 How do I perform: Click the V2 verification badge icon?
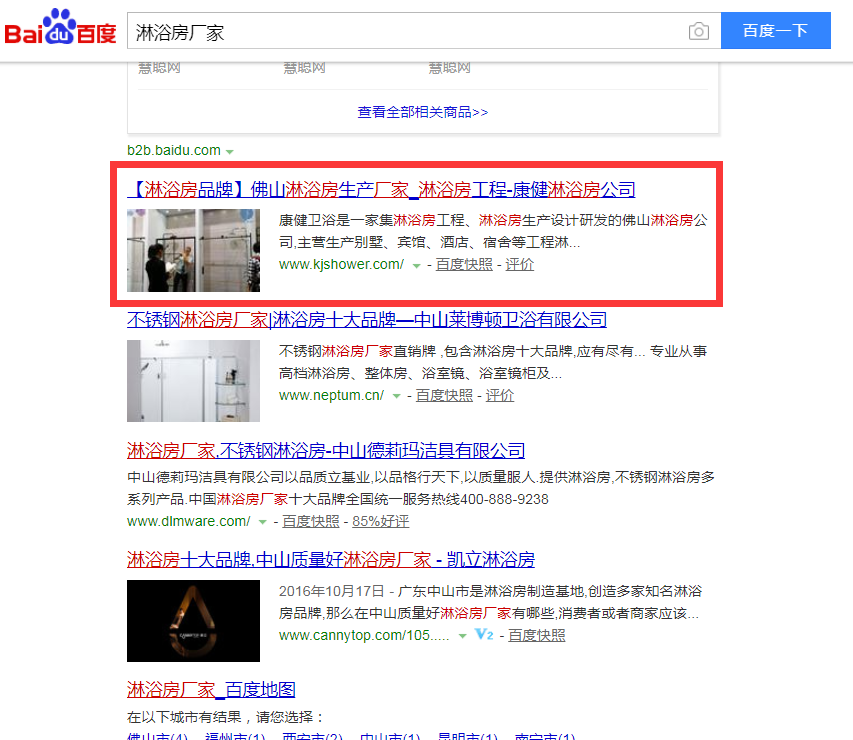[484, 634]
